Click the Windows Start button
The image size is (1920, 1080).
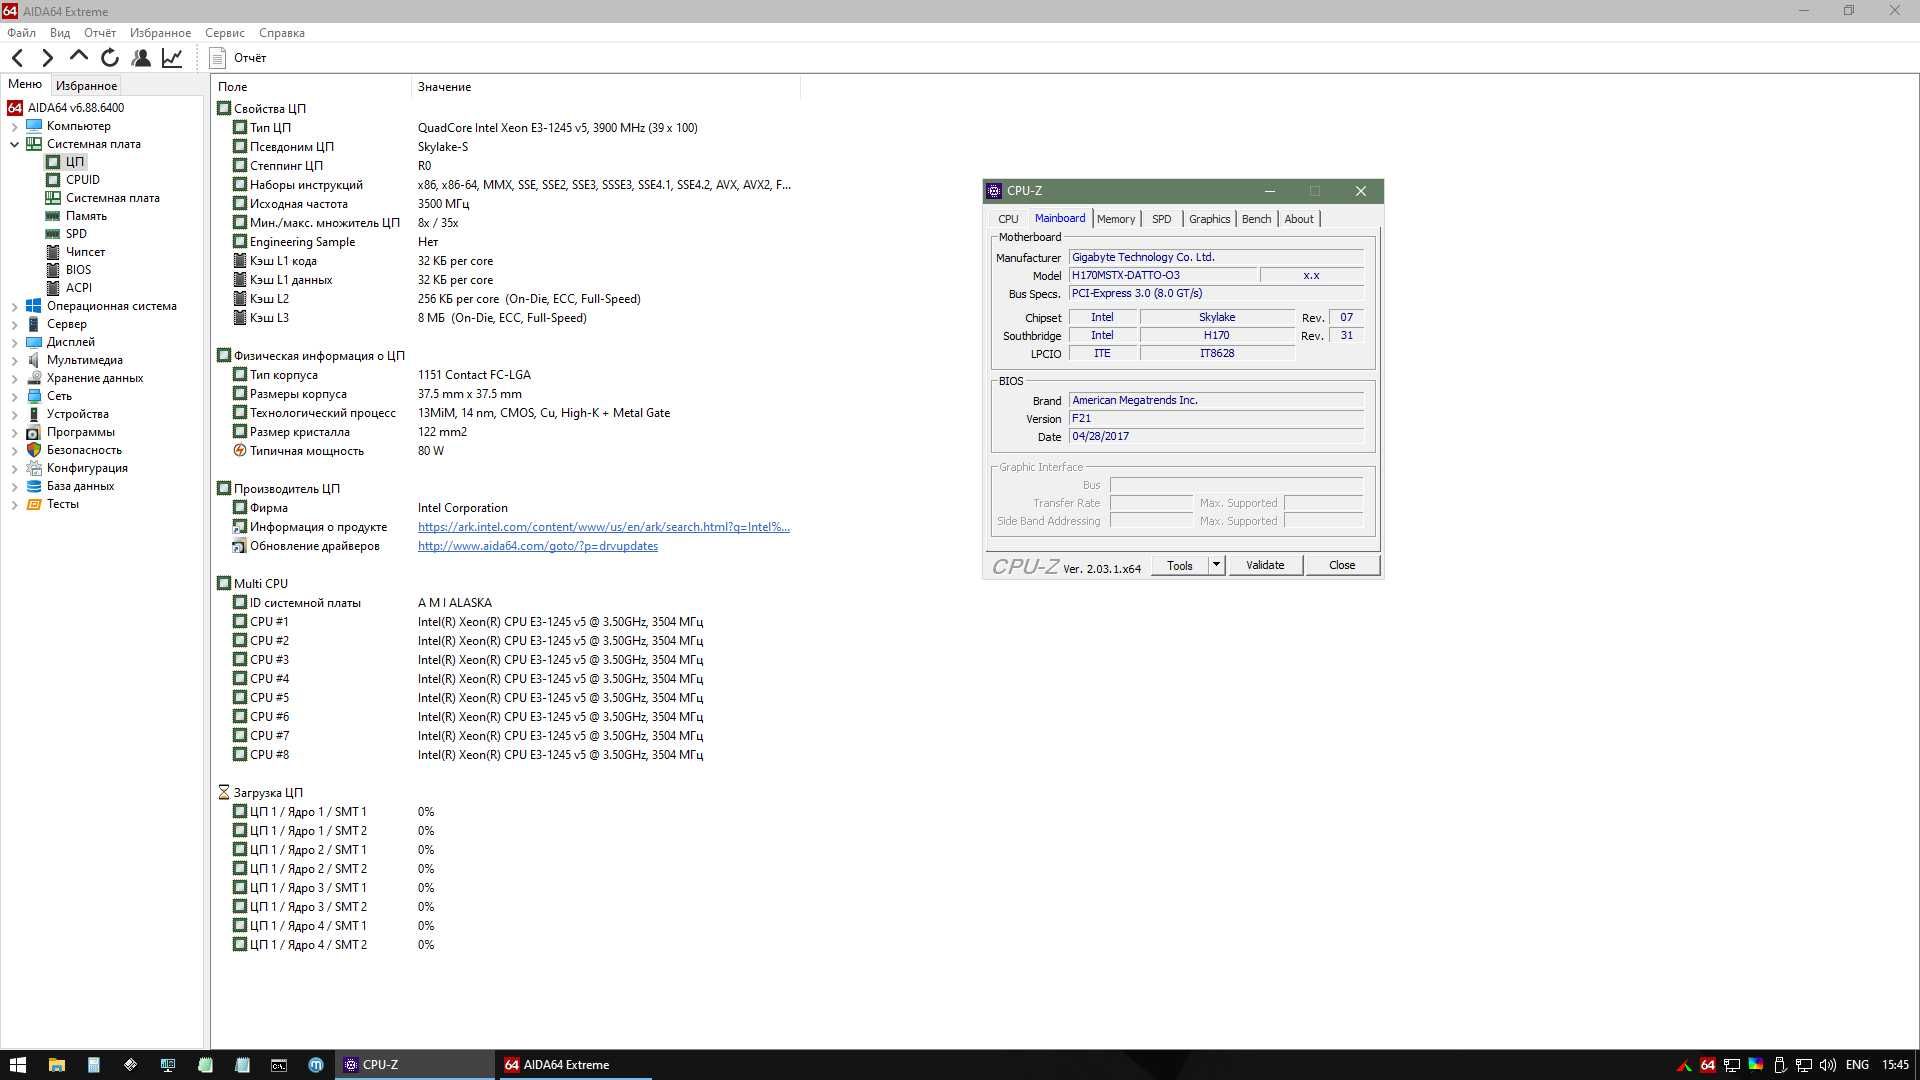click(17, 1065)
